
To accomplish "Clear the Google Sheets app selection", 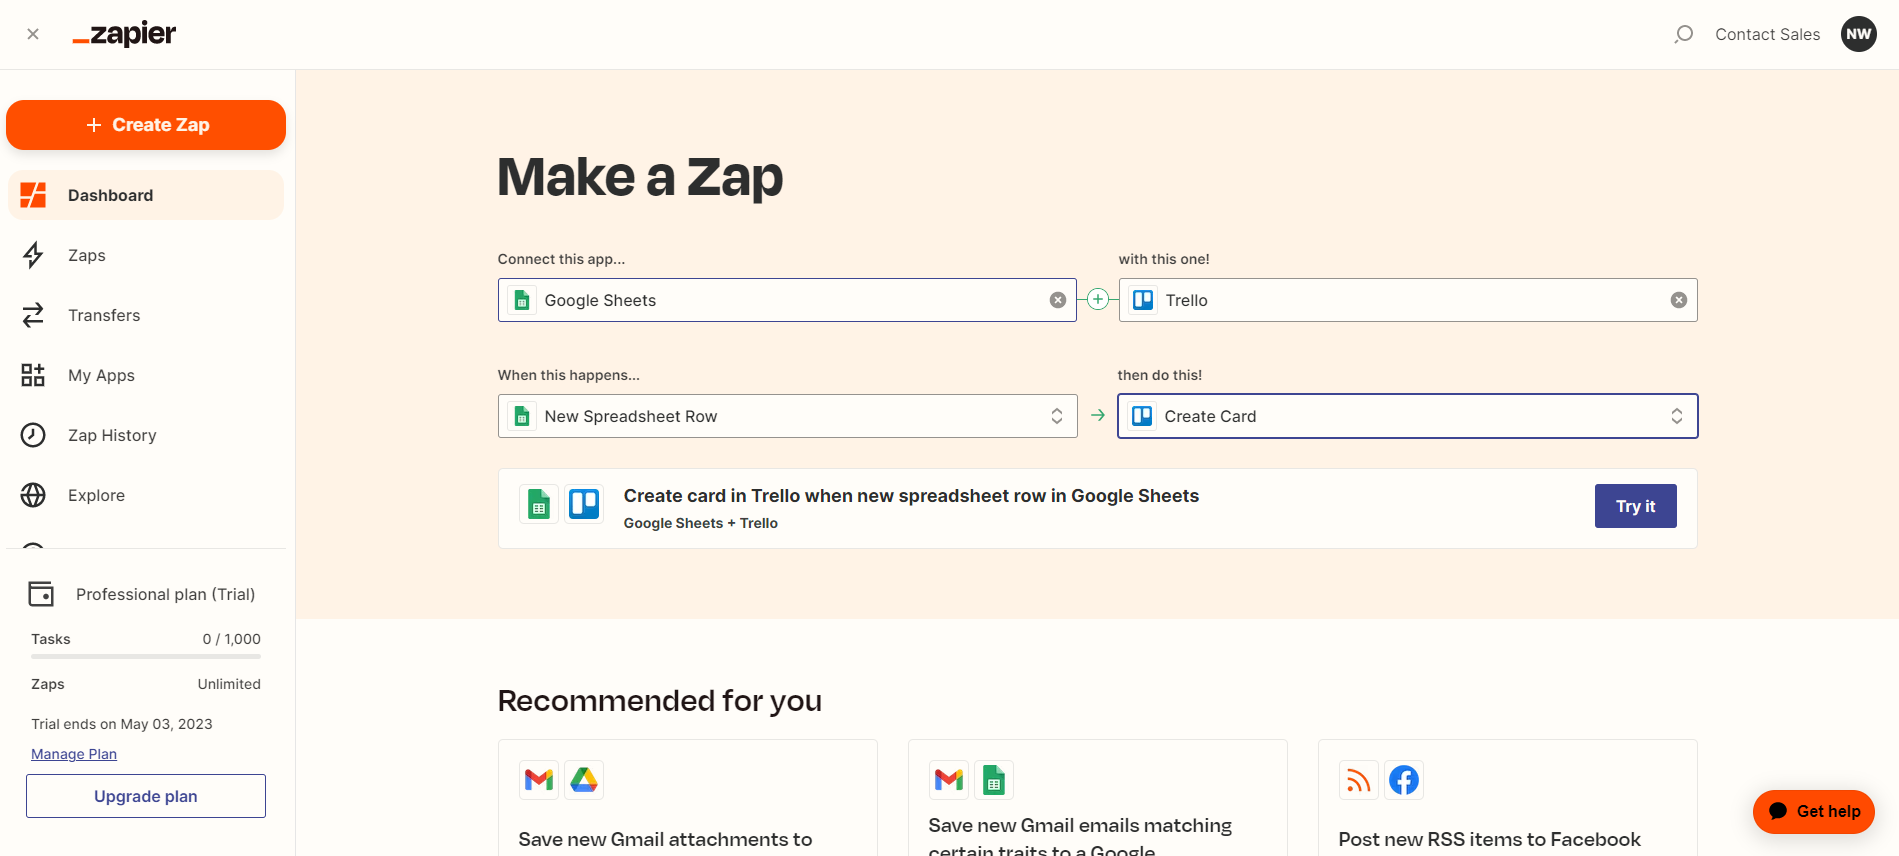I will [x=1057, y=300].
